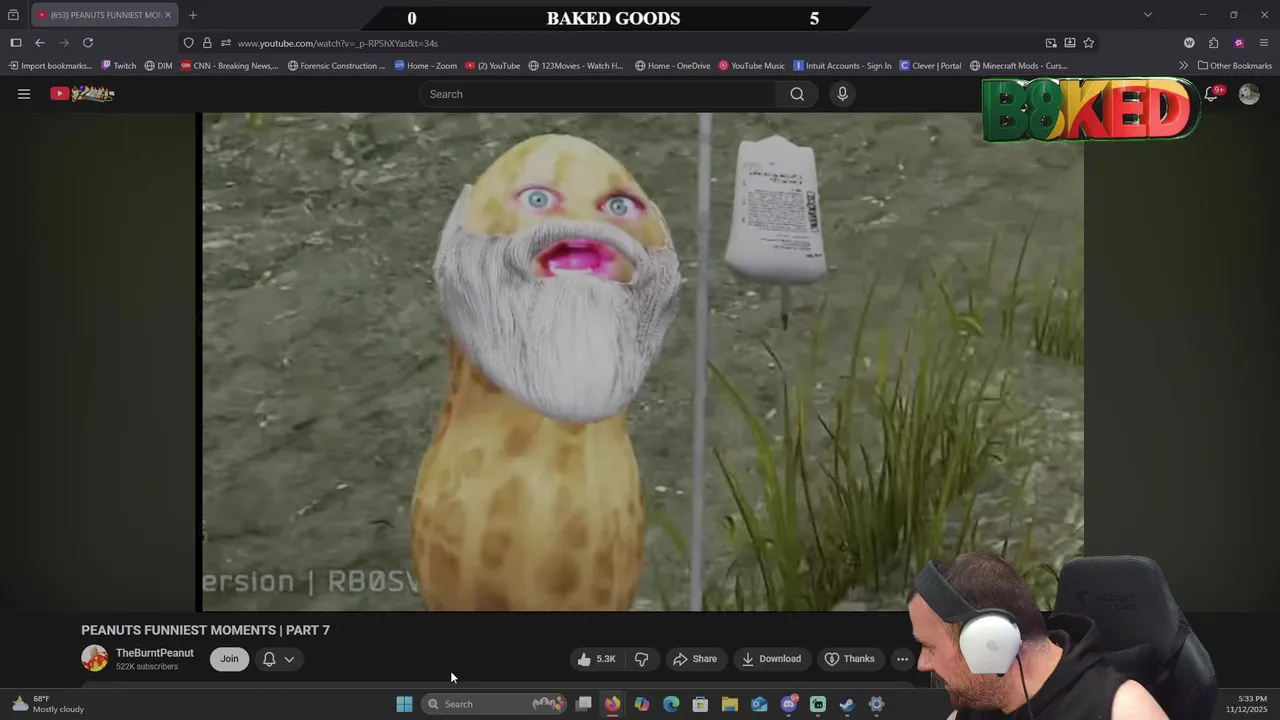Click the YouTube search magnifier button
The width and height of the screenshot is (1280, 720).
pyautogui.click(x=797, y=94)
